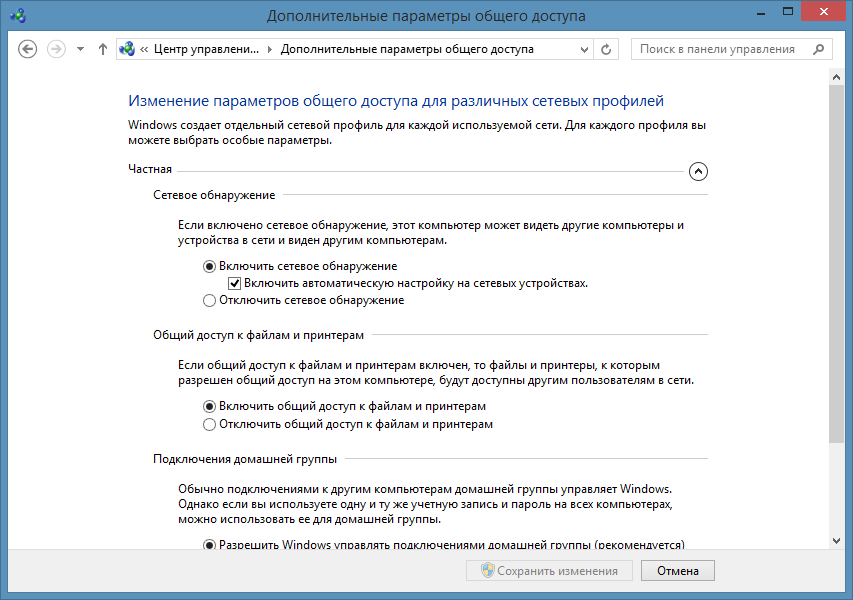Click the 'Подключения домашней группы' heading

[245, 459]
